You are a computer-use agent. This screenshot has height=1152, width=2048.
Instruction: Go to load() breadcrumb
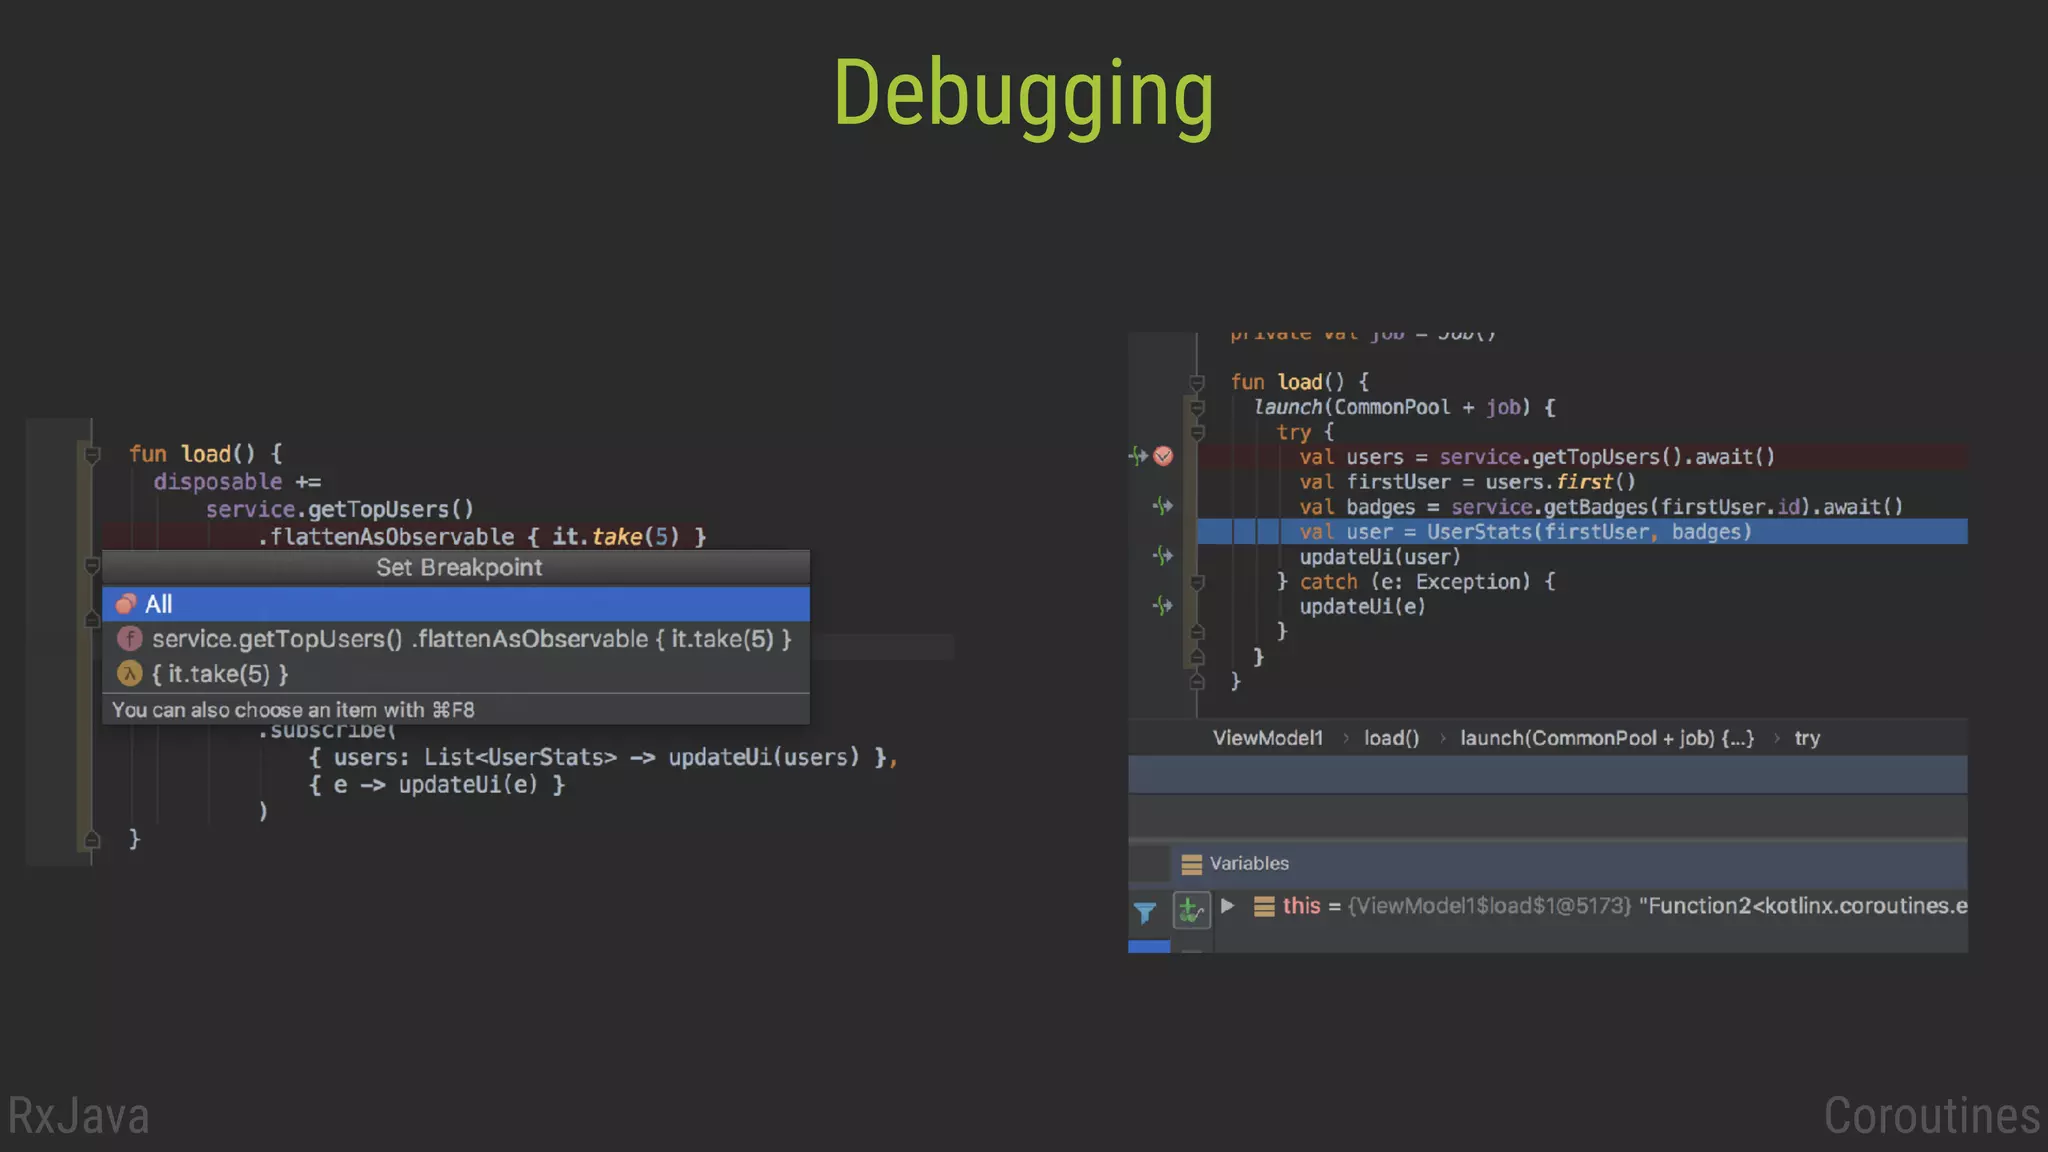1391,738
